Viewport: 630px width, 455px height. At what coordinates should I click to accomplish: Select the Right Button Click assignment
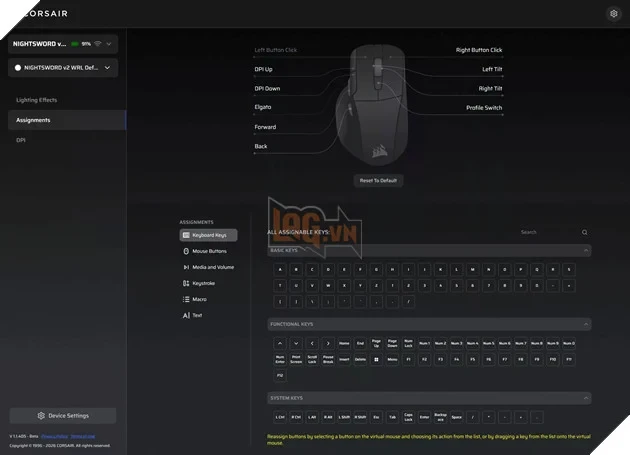[479, 50]
